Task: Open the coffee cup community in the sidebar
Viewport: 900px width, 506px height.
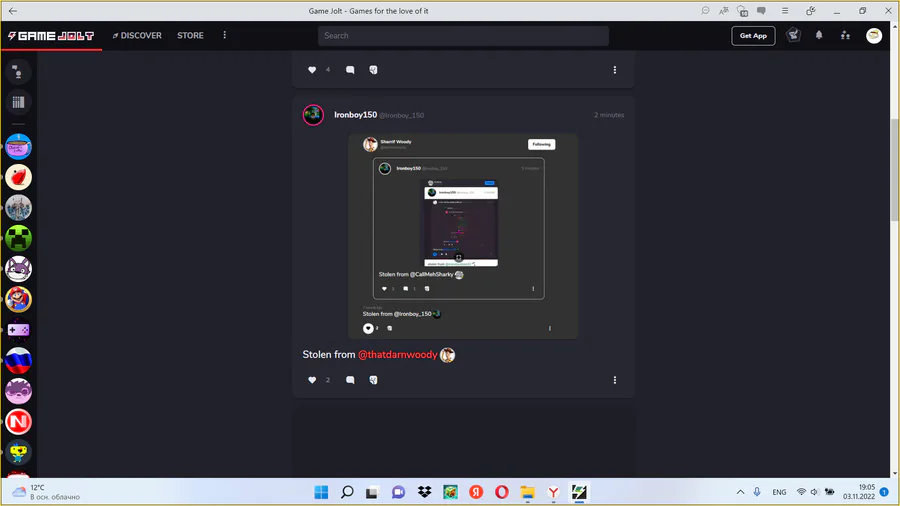Action: (x=18, y=146)
